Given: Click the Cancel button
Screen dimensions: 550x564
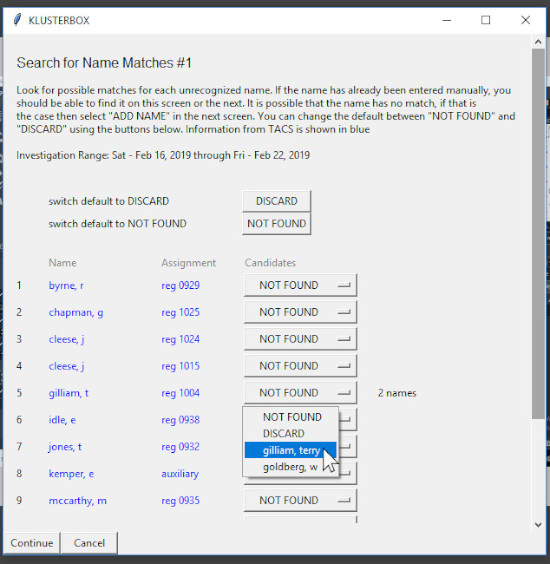Looking at the screenshot, I should point(89,543).
